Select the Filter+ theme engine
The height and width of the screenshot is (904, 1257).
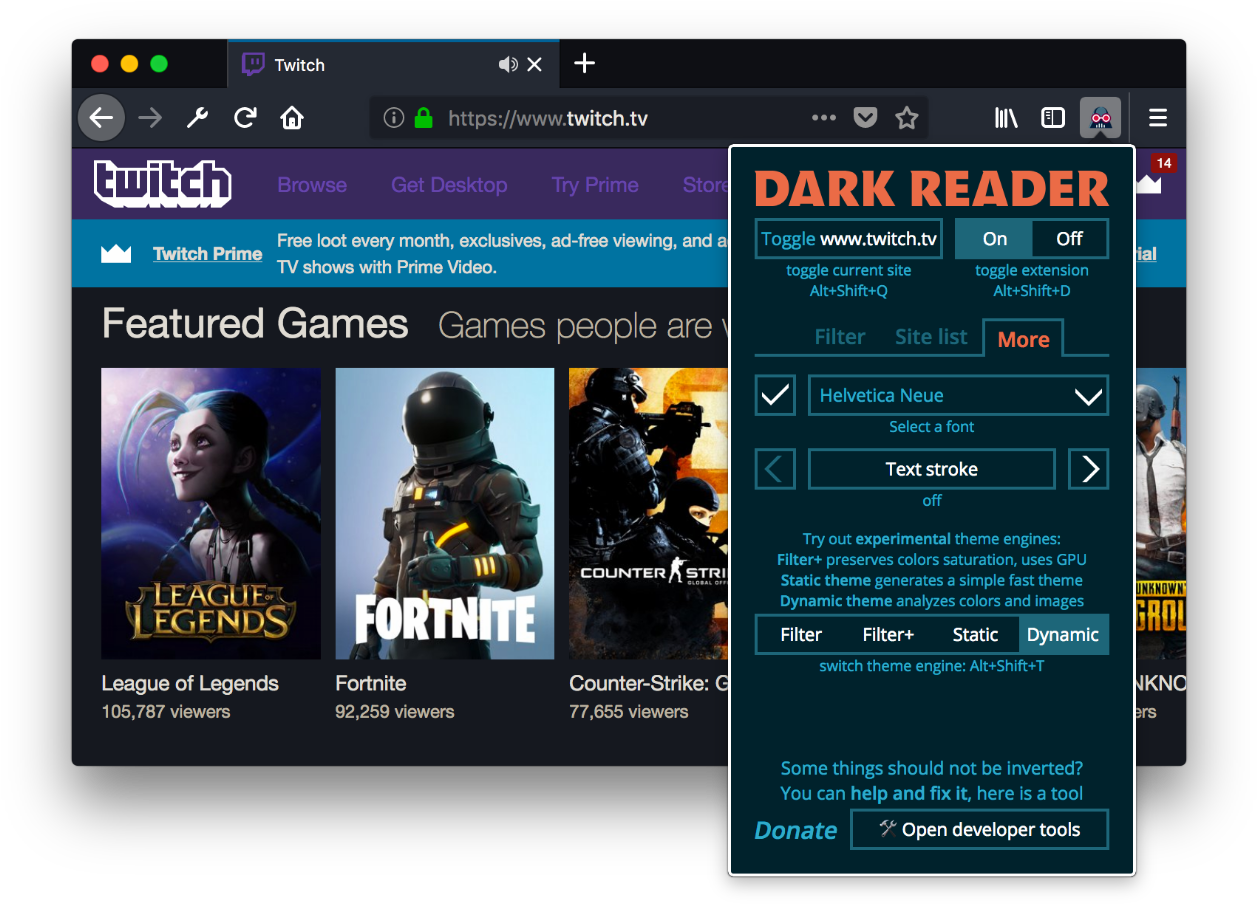point(888,635)
